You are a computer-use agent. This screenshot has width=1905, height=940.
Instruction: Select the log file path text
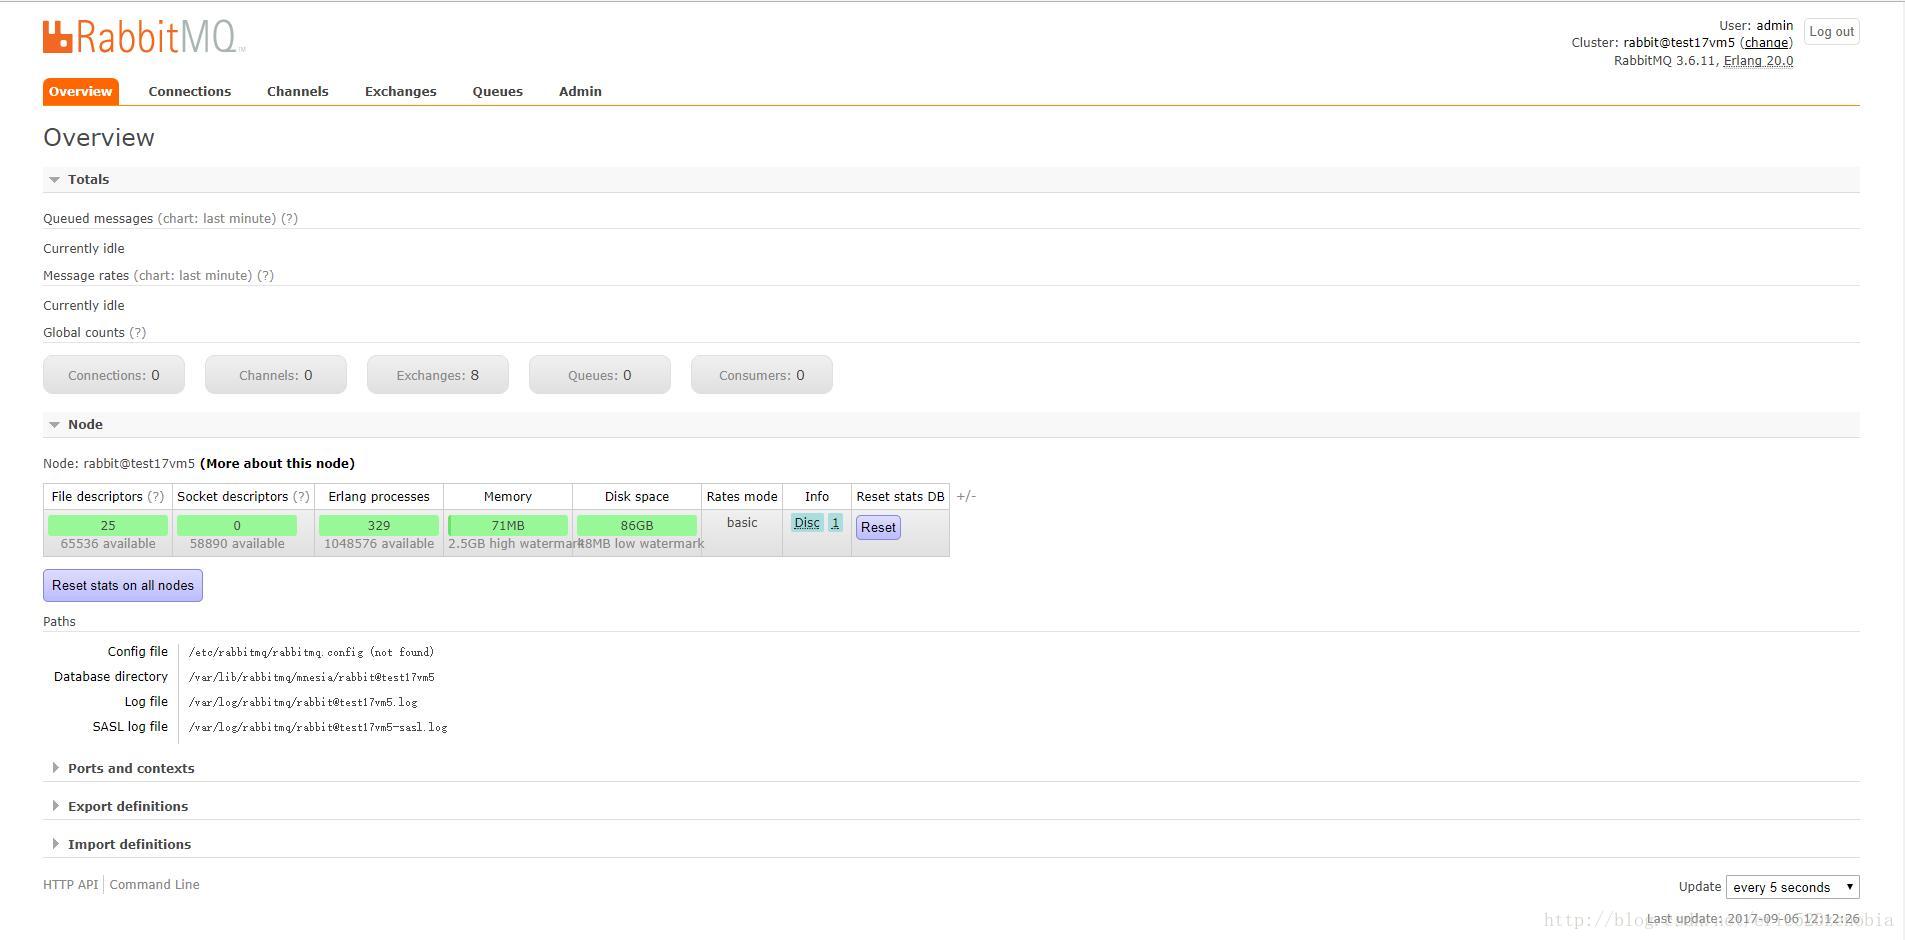coord(303,702)
